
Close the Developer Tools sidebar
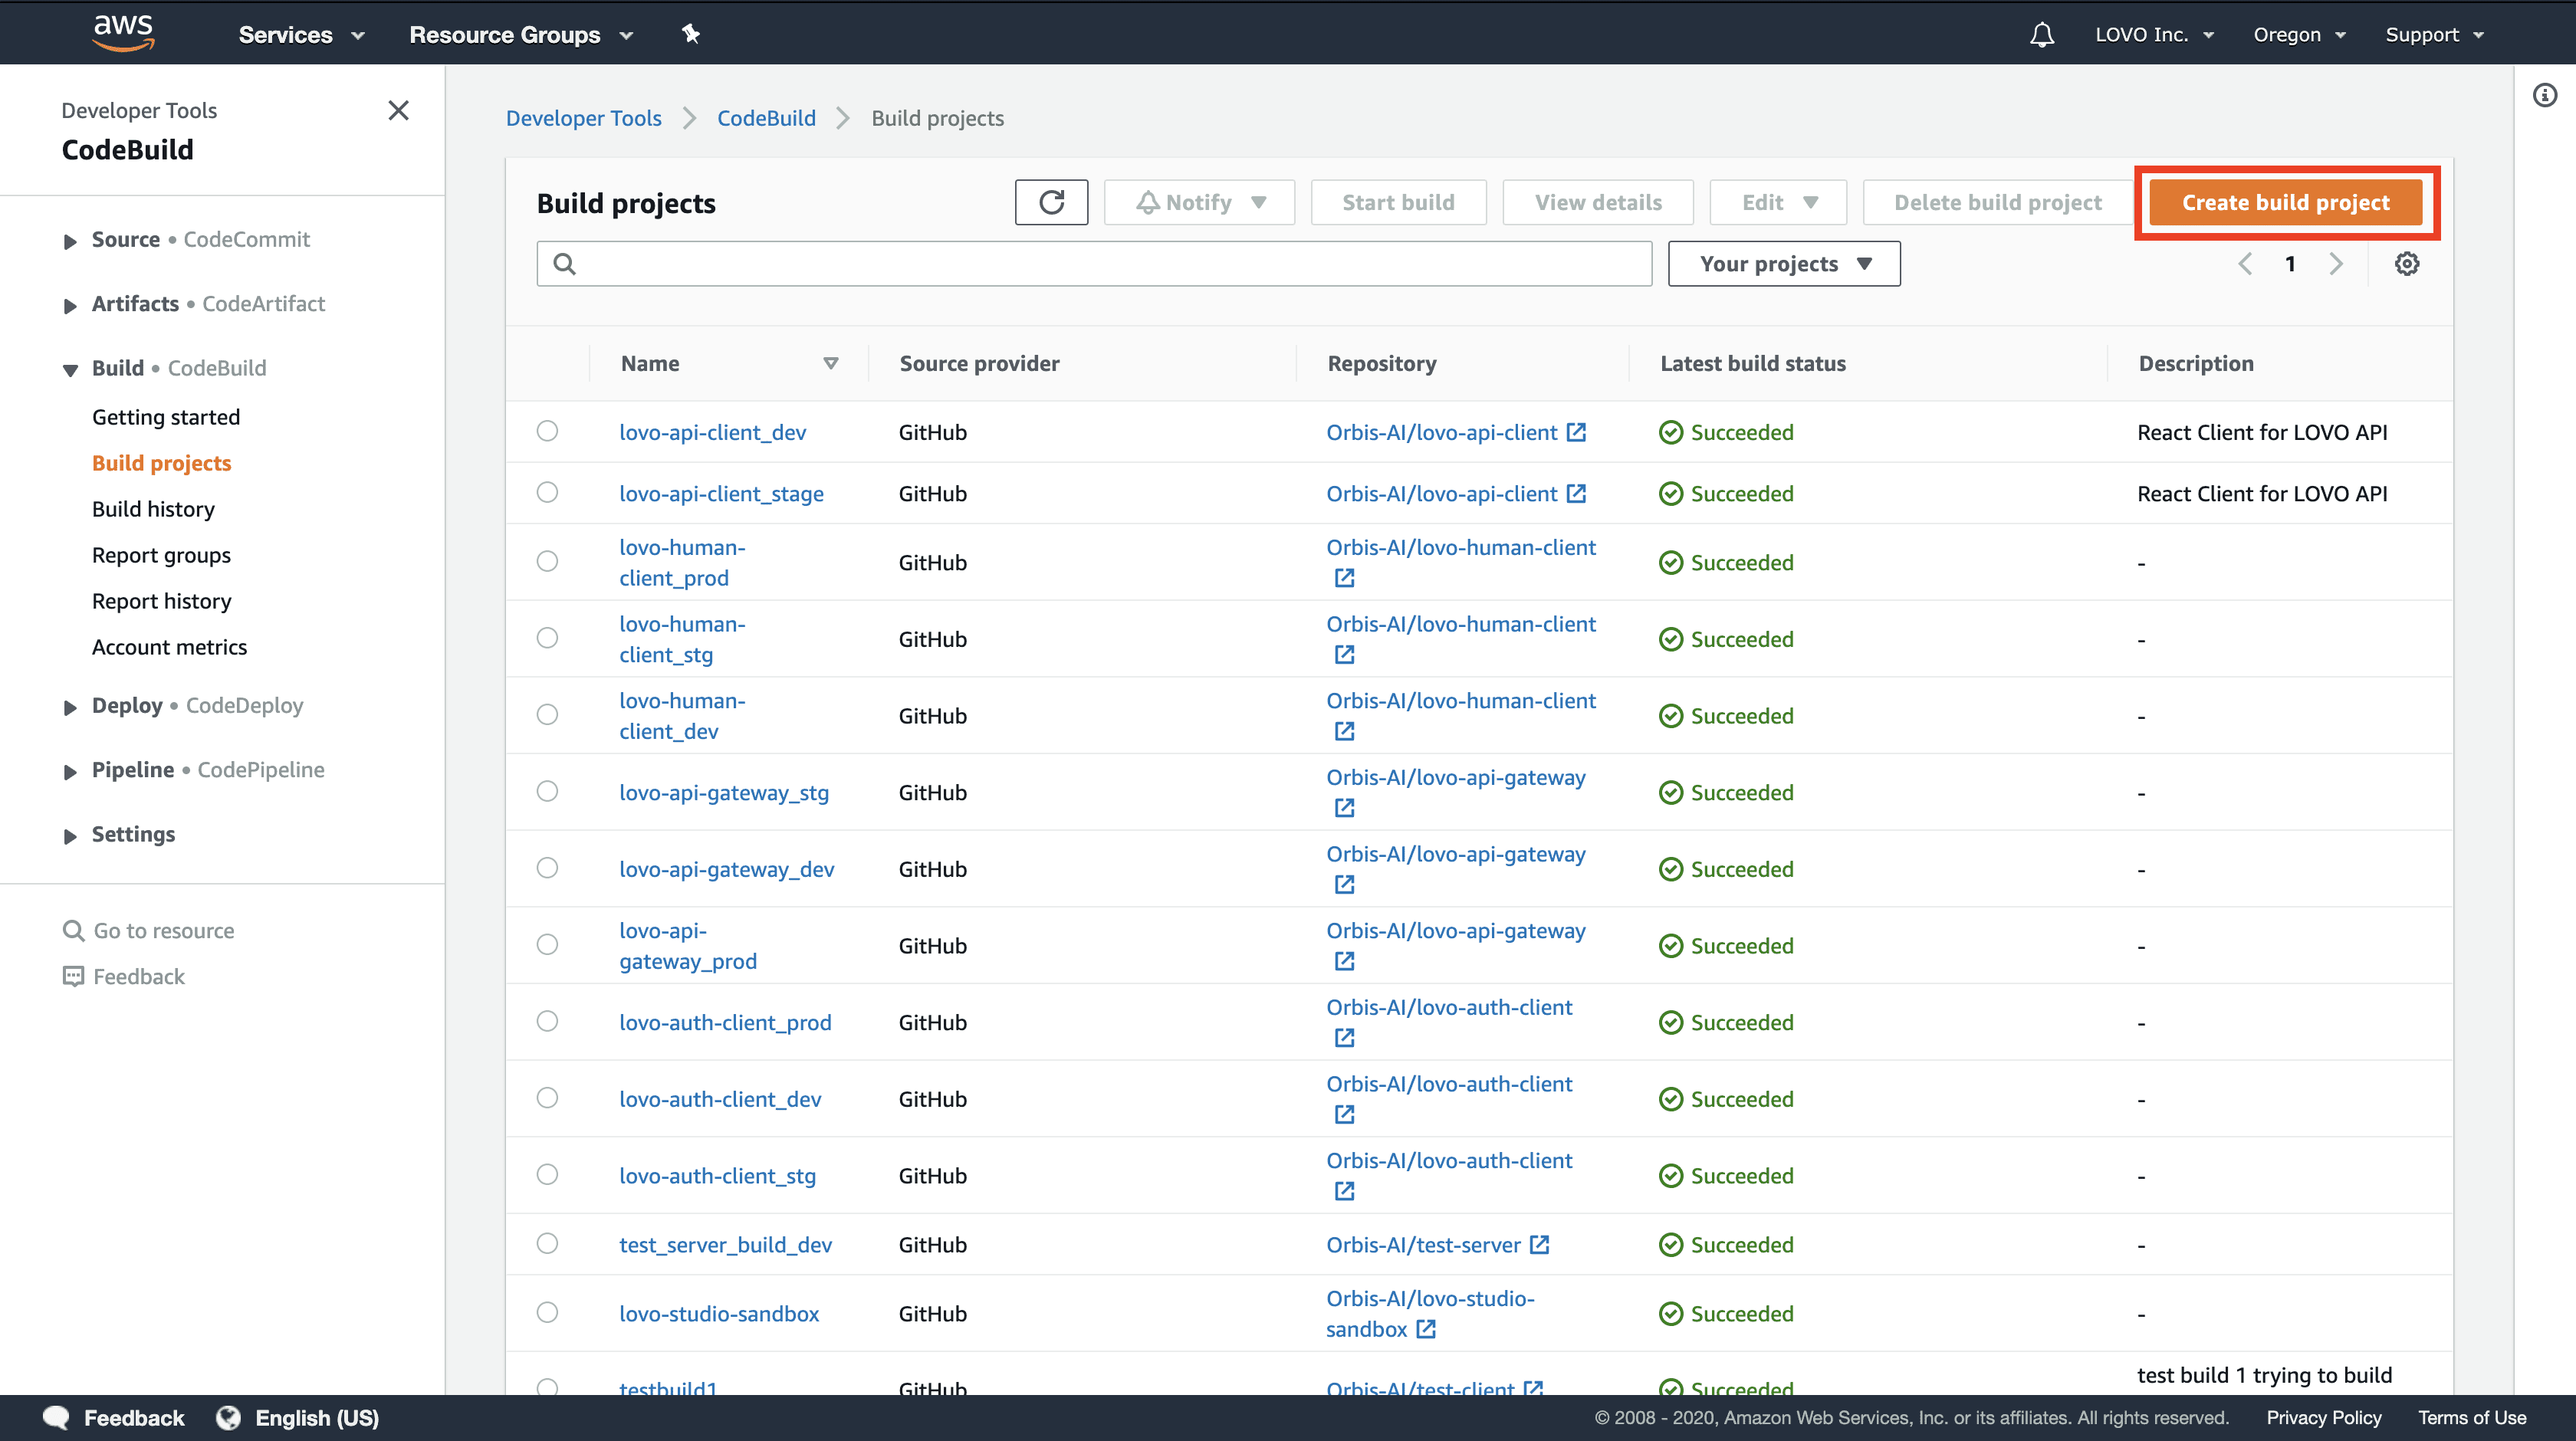coord(398,110)
